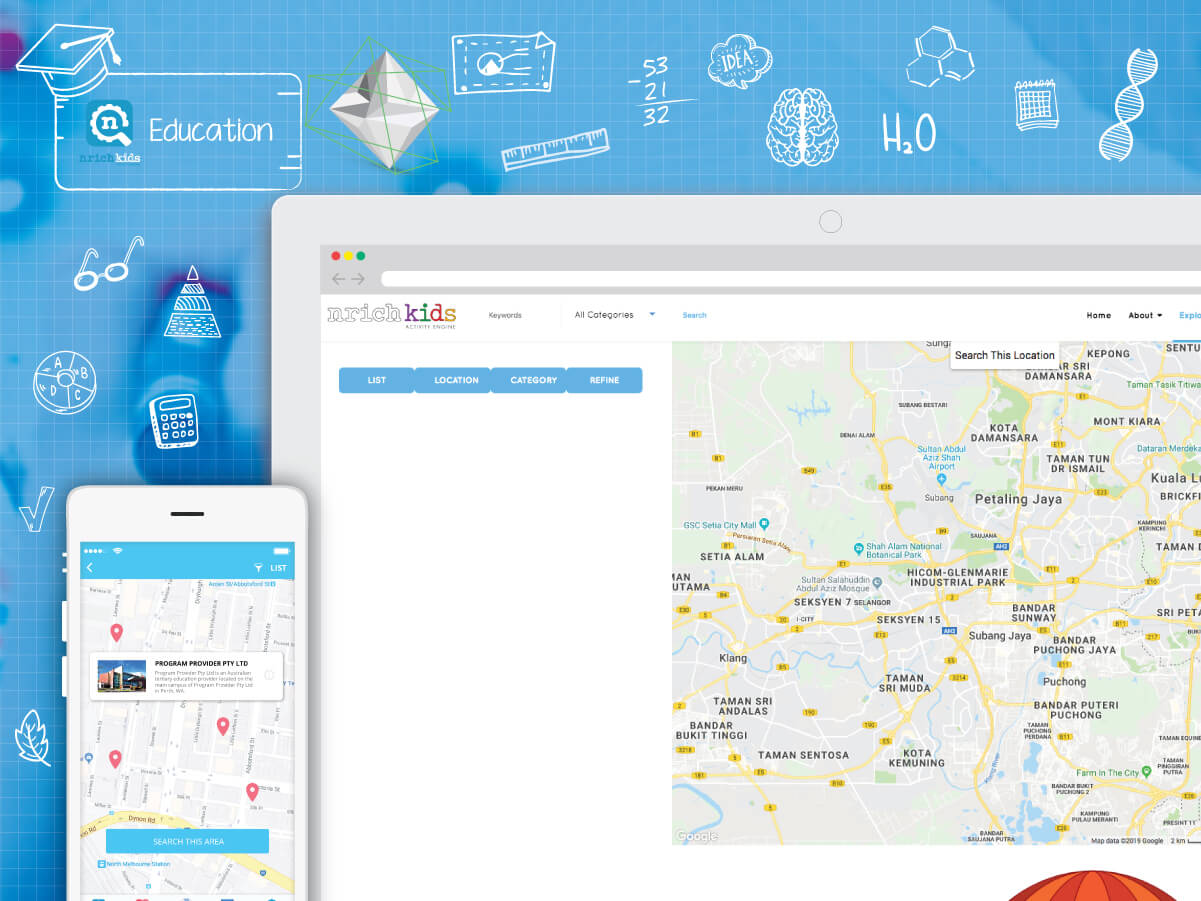Open the nrich kids Activity Engine logo

[391, 315]
